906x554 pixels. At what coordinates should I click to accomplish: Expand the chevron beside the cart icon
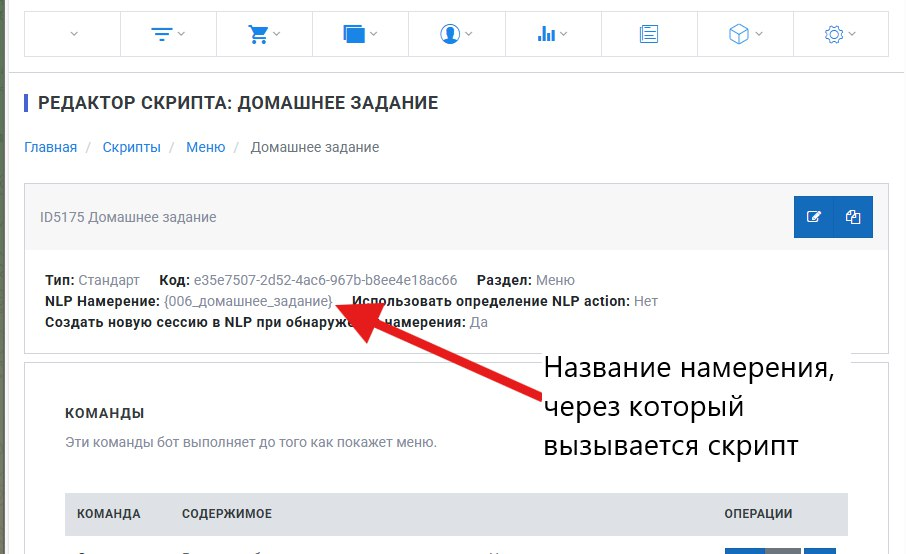pyautogui.click(x=277, y=34)
